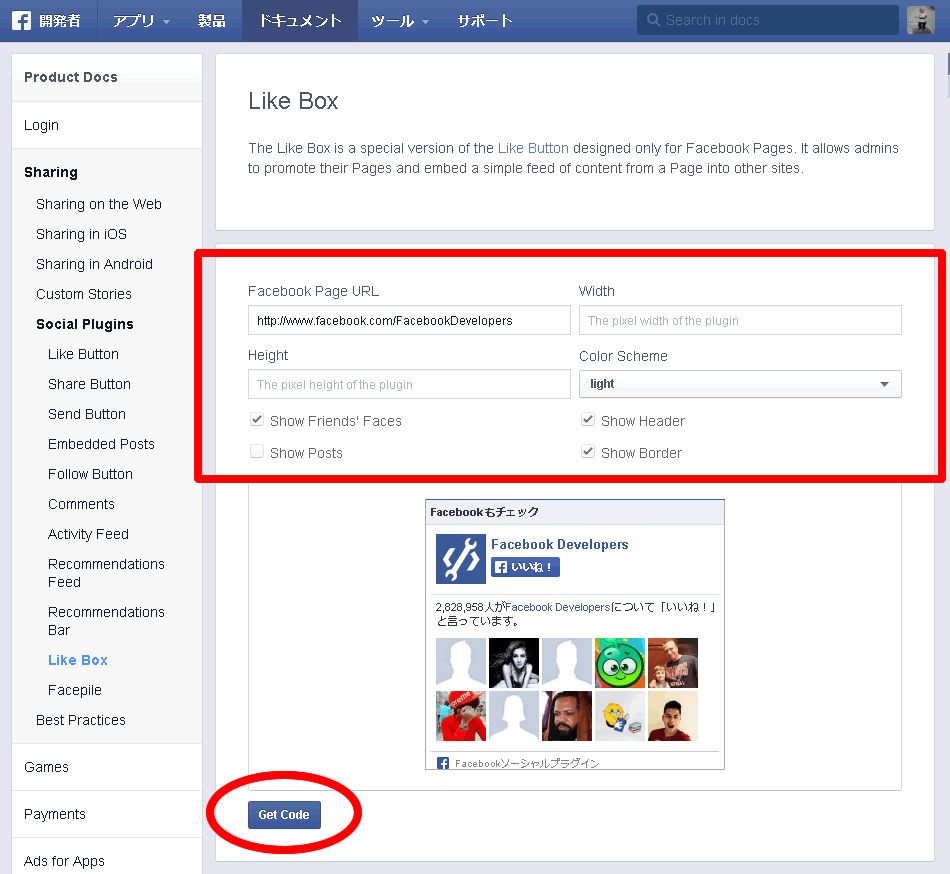Open Facepile doc page

click(x=75, y=690)
